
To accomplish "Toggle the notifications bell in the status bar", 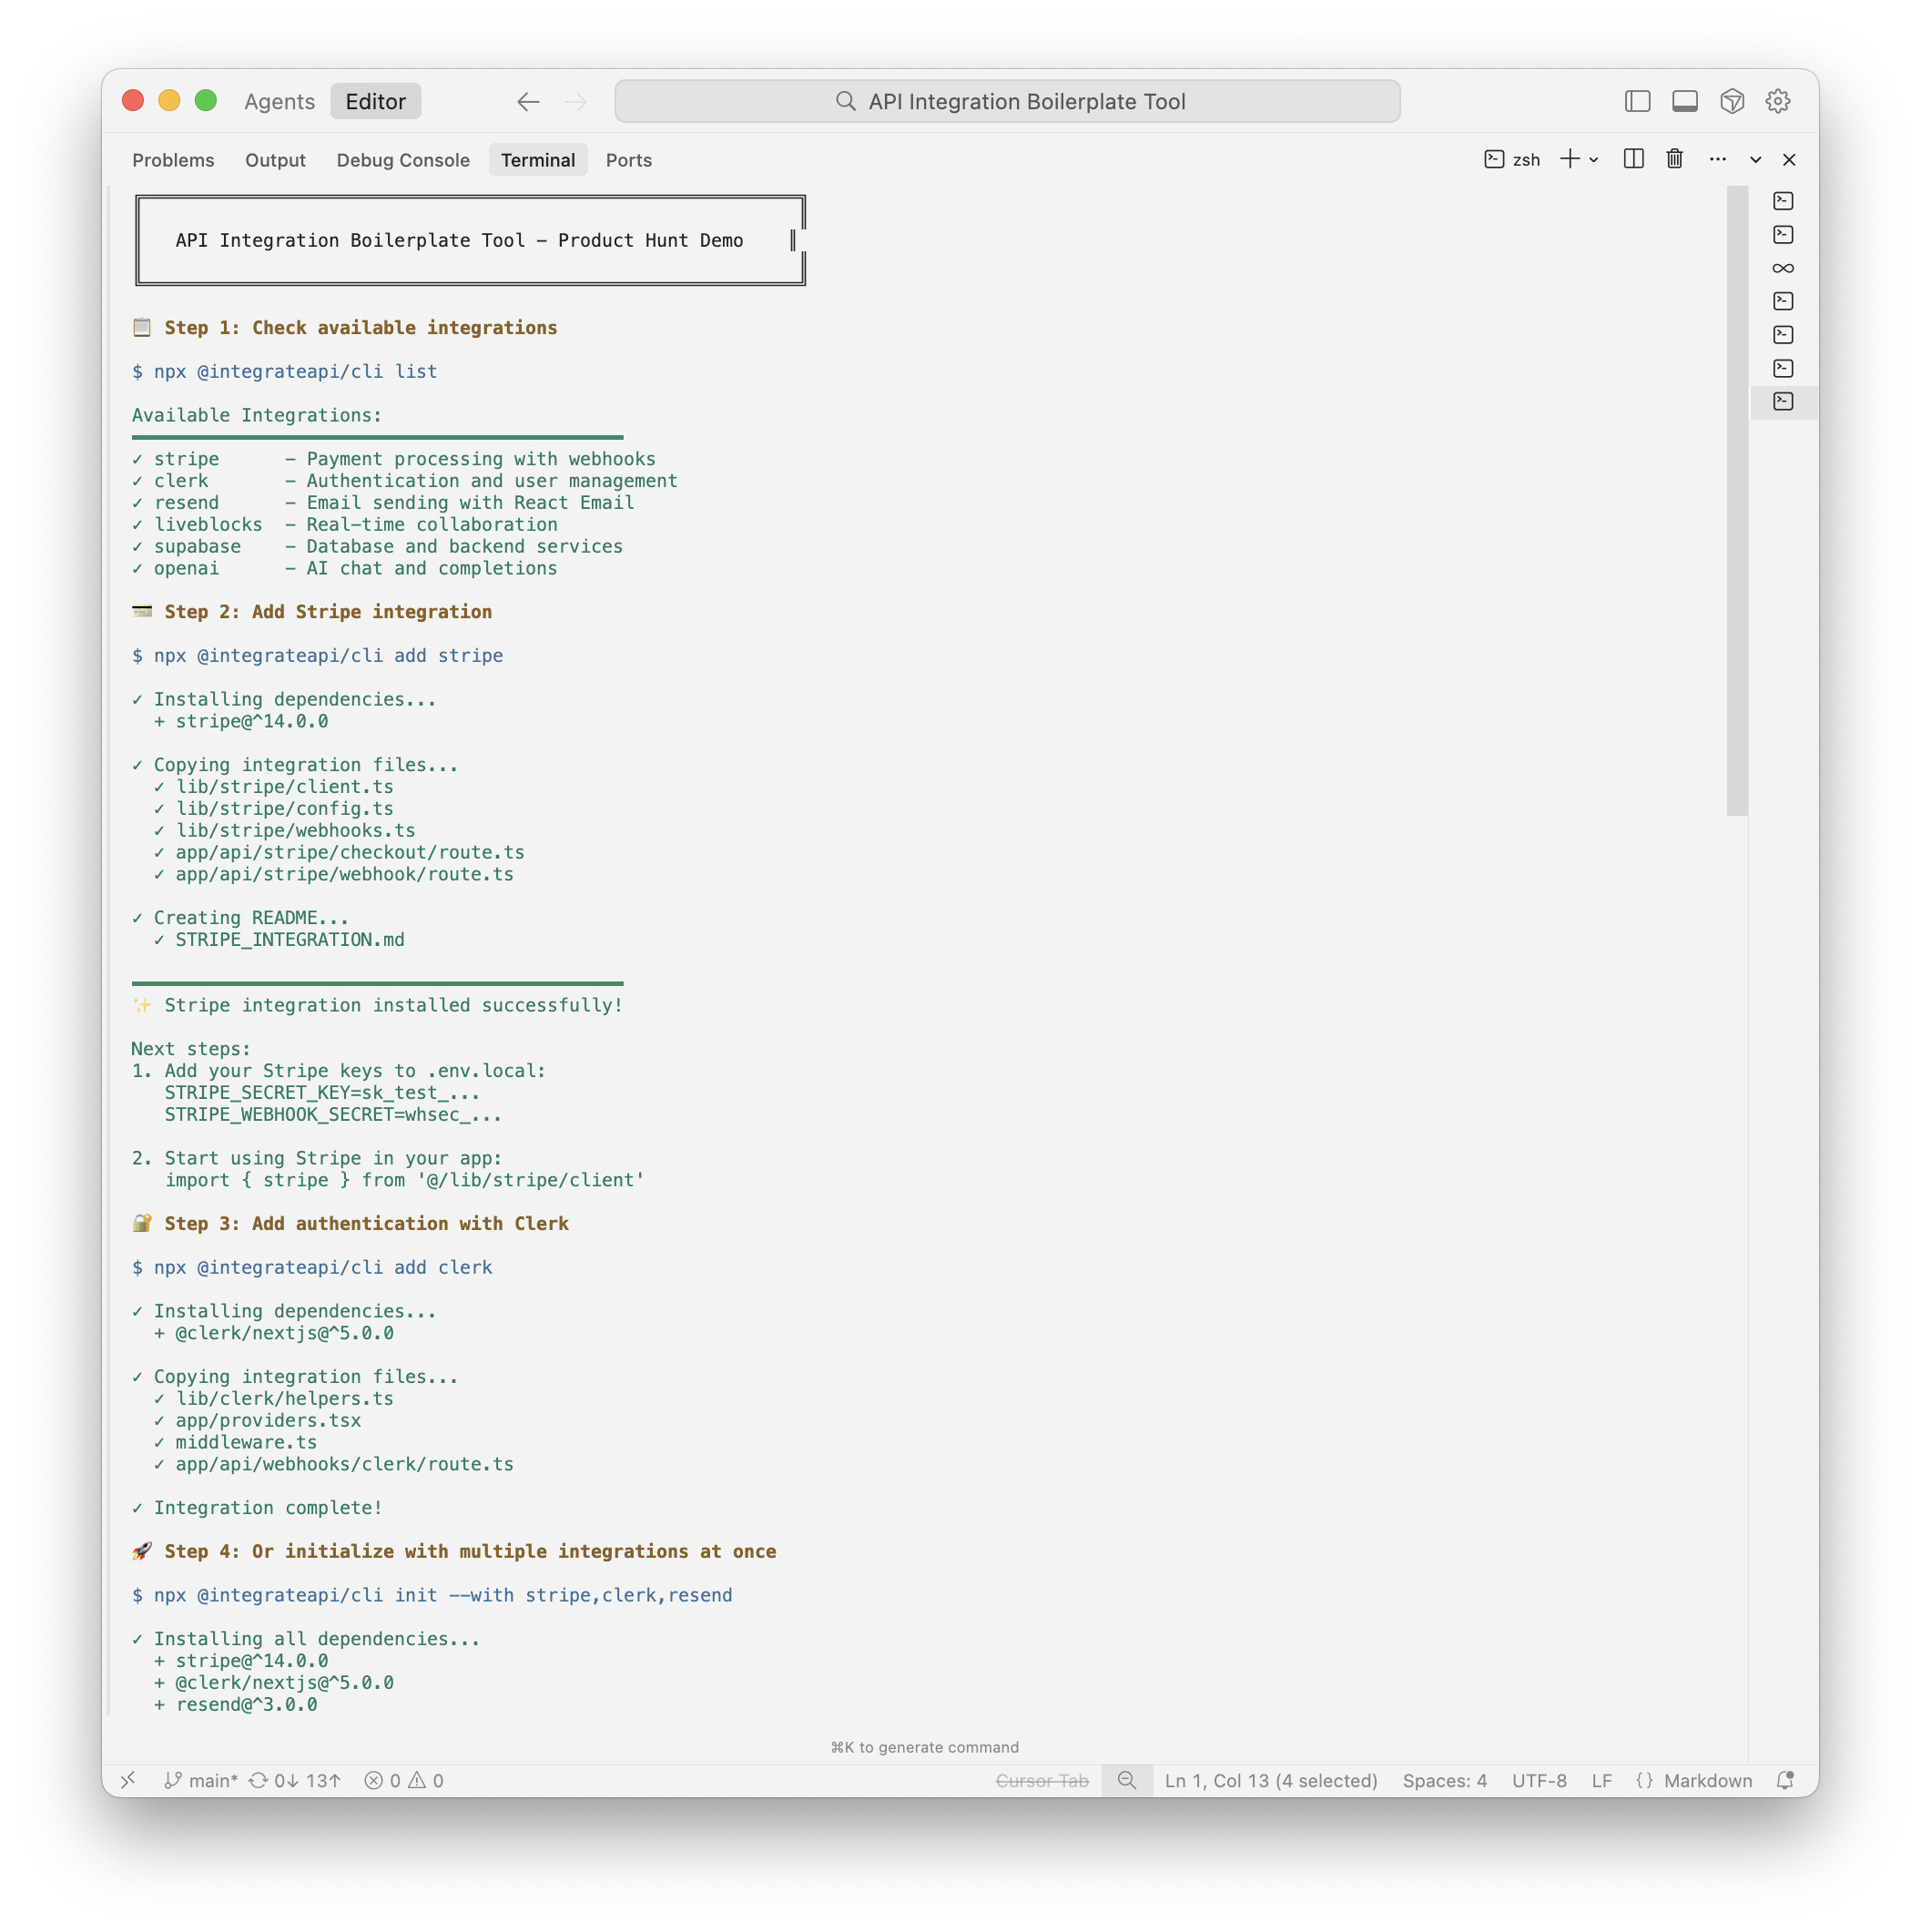I will [1784, 1780].
